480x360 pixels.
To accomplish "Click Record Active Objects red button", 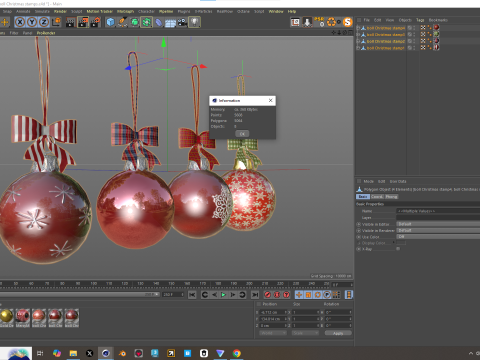I will [267, 295].
